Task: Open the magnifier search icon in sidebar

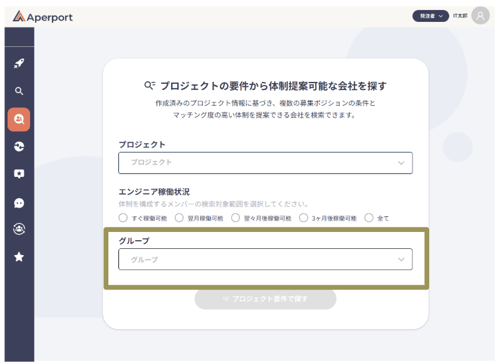Action: pyautogui.click(x=19, y=91)
